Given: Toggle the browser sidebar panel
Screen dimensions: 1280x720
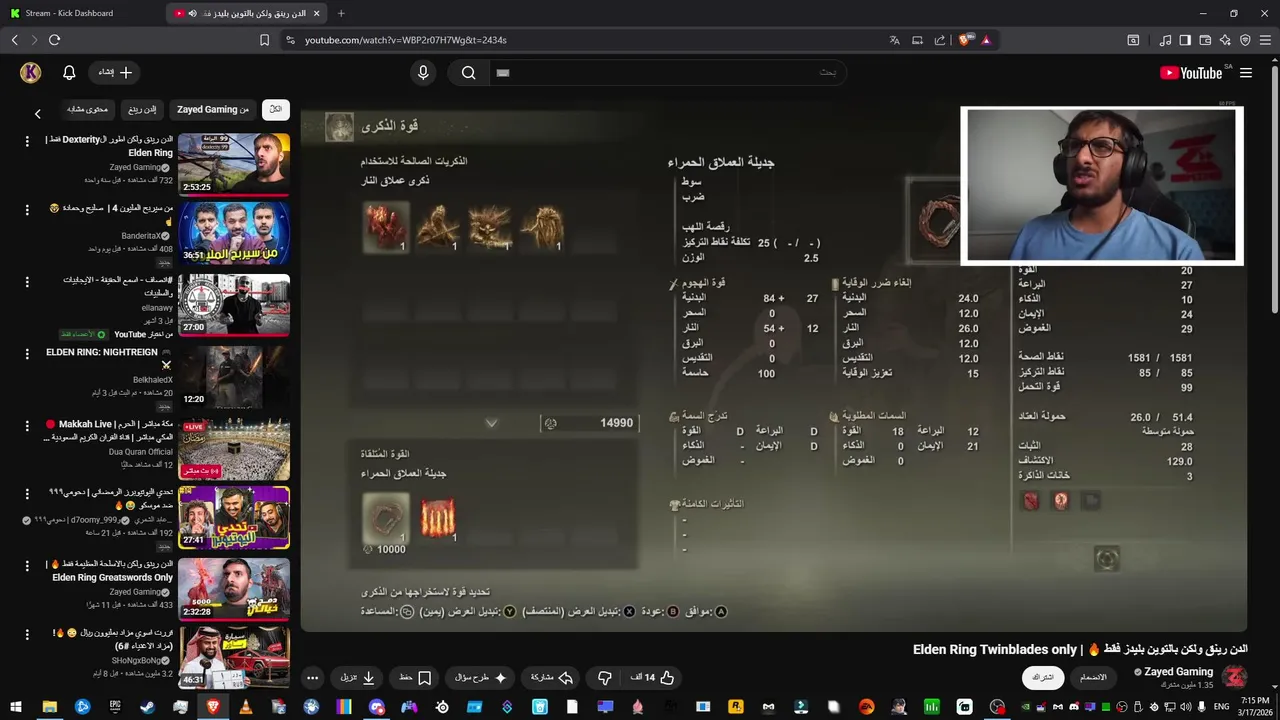Looking at the screenshot, I should [1185, 40].
